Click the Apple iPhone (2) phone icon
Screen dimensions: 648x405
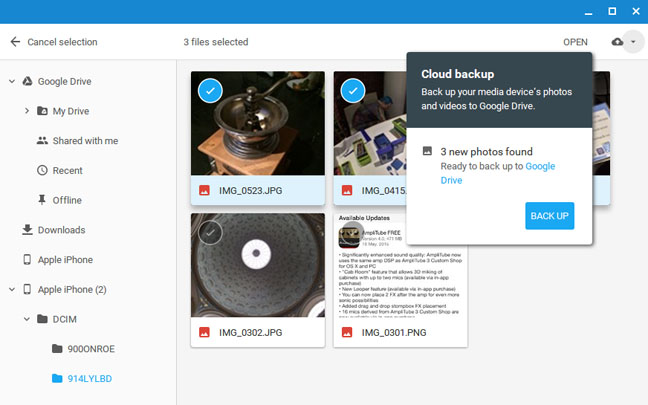point(27,289)
